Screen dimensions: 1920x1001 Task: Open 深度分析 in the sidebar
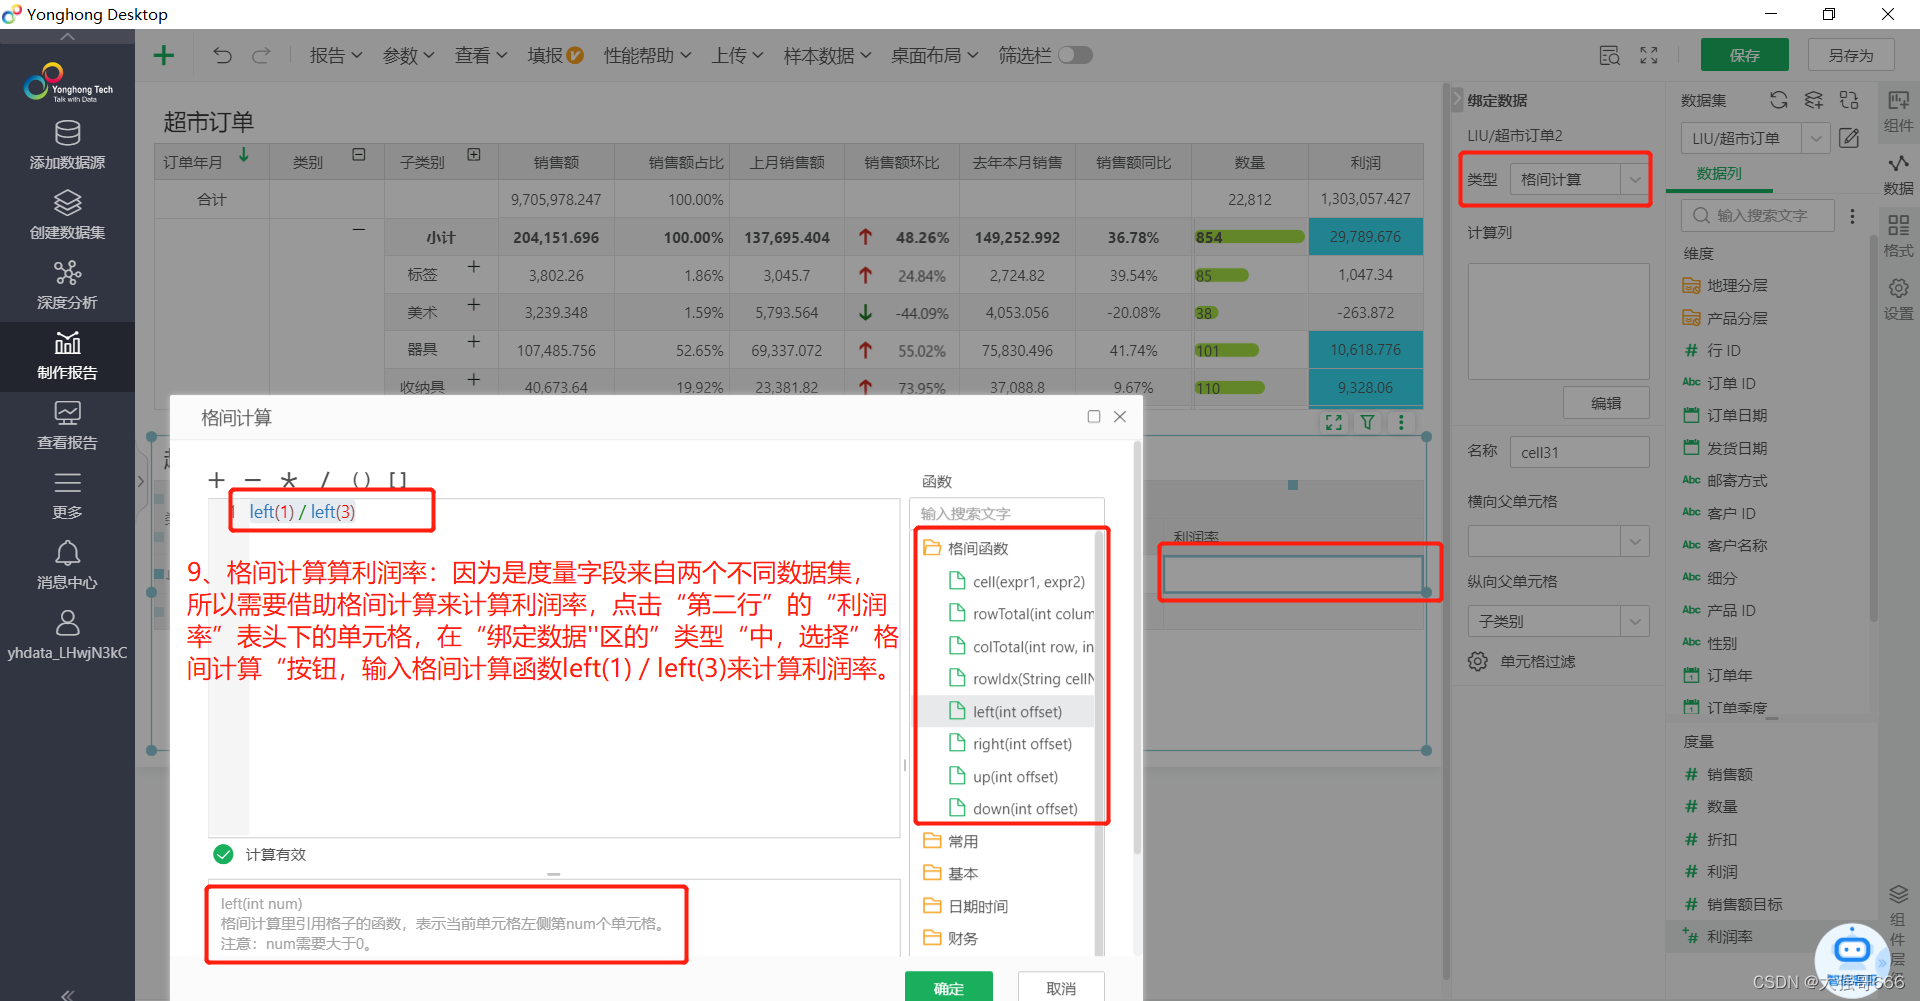[x=67, y=285]
